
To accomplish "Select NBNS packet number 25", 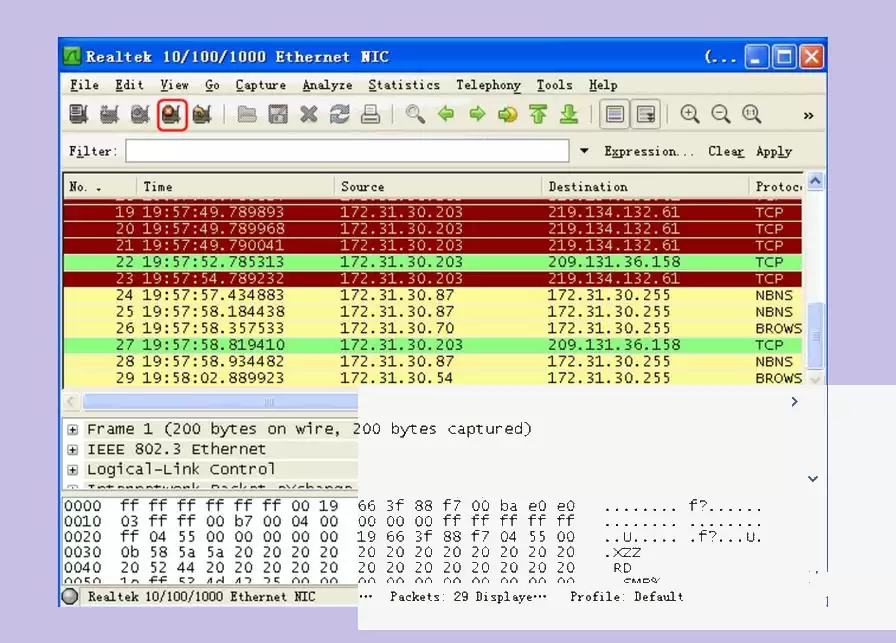I will pos(433,312).
